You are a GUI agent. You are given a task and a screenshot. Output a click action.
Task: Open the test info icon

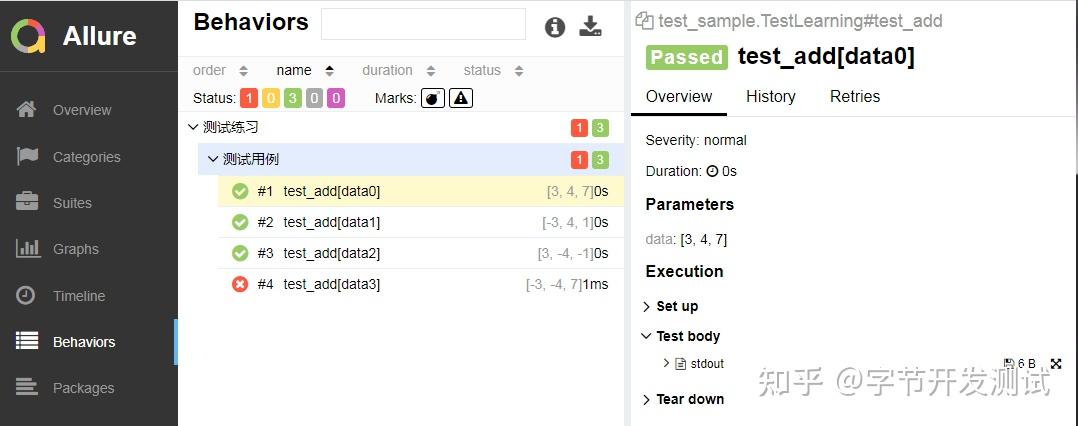(x=555, y=27)
